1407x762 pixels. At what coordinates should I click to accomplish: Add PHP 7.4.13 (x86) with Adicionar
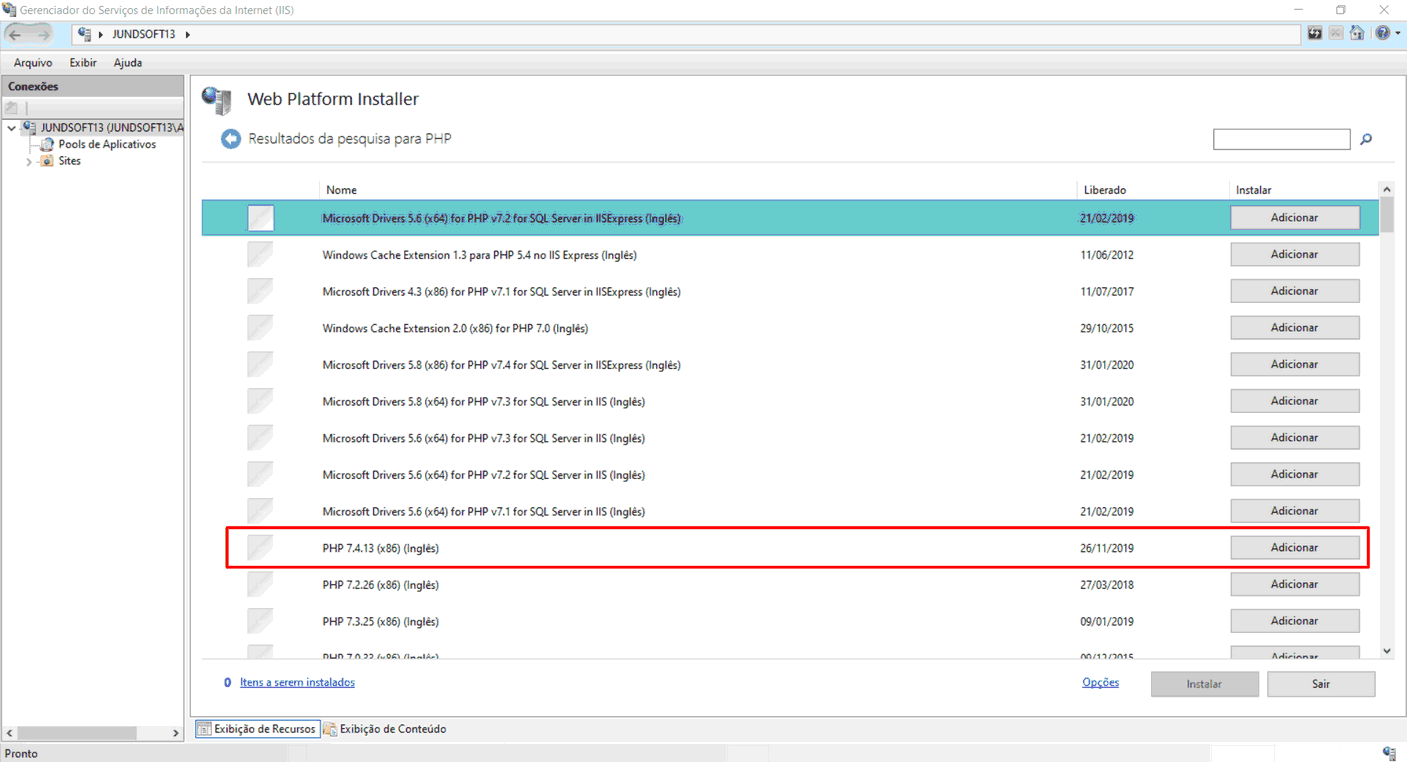click(x=1294, y=548)
